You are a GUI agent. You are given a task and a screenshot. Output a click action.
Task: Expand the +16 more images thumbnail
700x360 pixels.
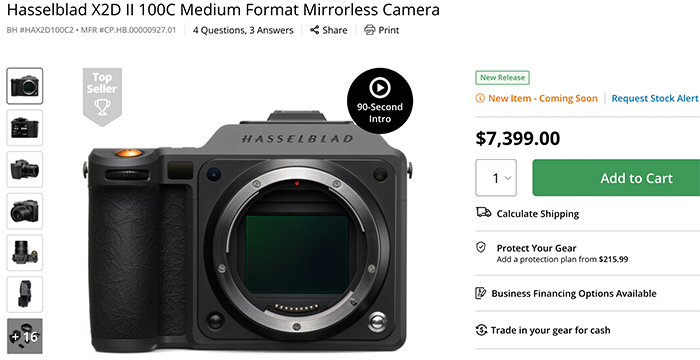tap(25, 336)
